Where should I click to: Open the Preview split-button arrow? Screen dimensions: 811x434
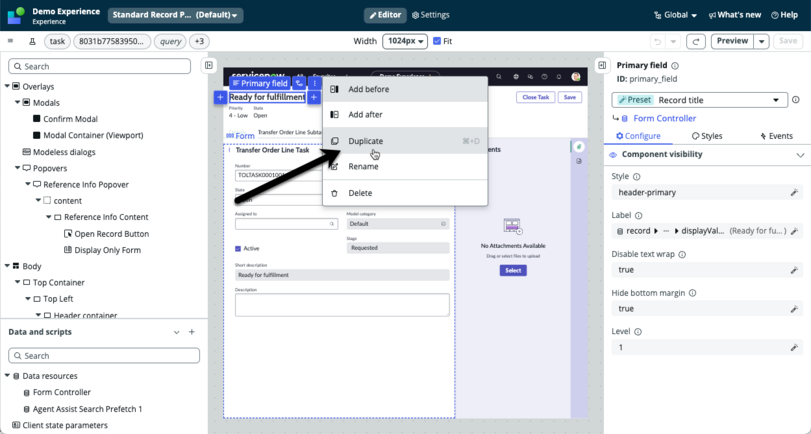(x=761, y=41)
